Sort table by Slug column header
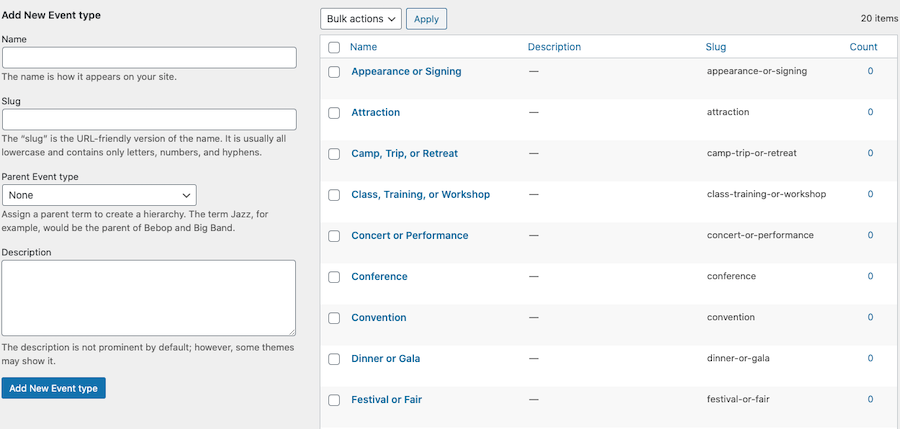This screenshot has width=900, height=429. pyautogui.click(x=716, y=47)
